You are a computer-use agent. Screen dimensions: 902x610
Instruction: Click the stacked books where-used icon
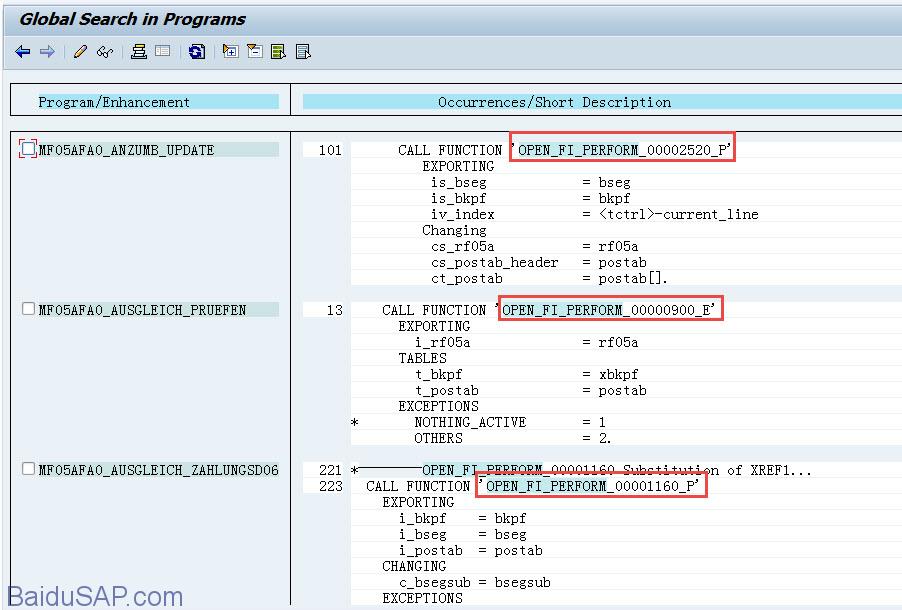139,52
